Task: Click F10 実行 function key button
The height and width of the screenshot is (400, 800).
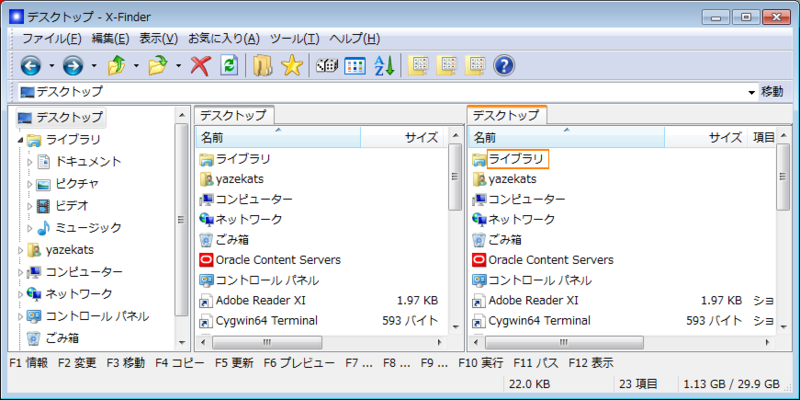Action: pyautogui.click(x=481, y=363)
